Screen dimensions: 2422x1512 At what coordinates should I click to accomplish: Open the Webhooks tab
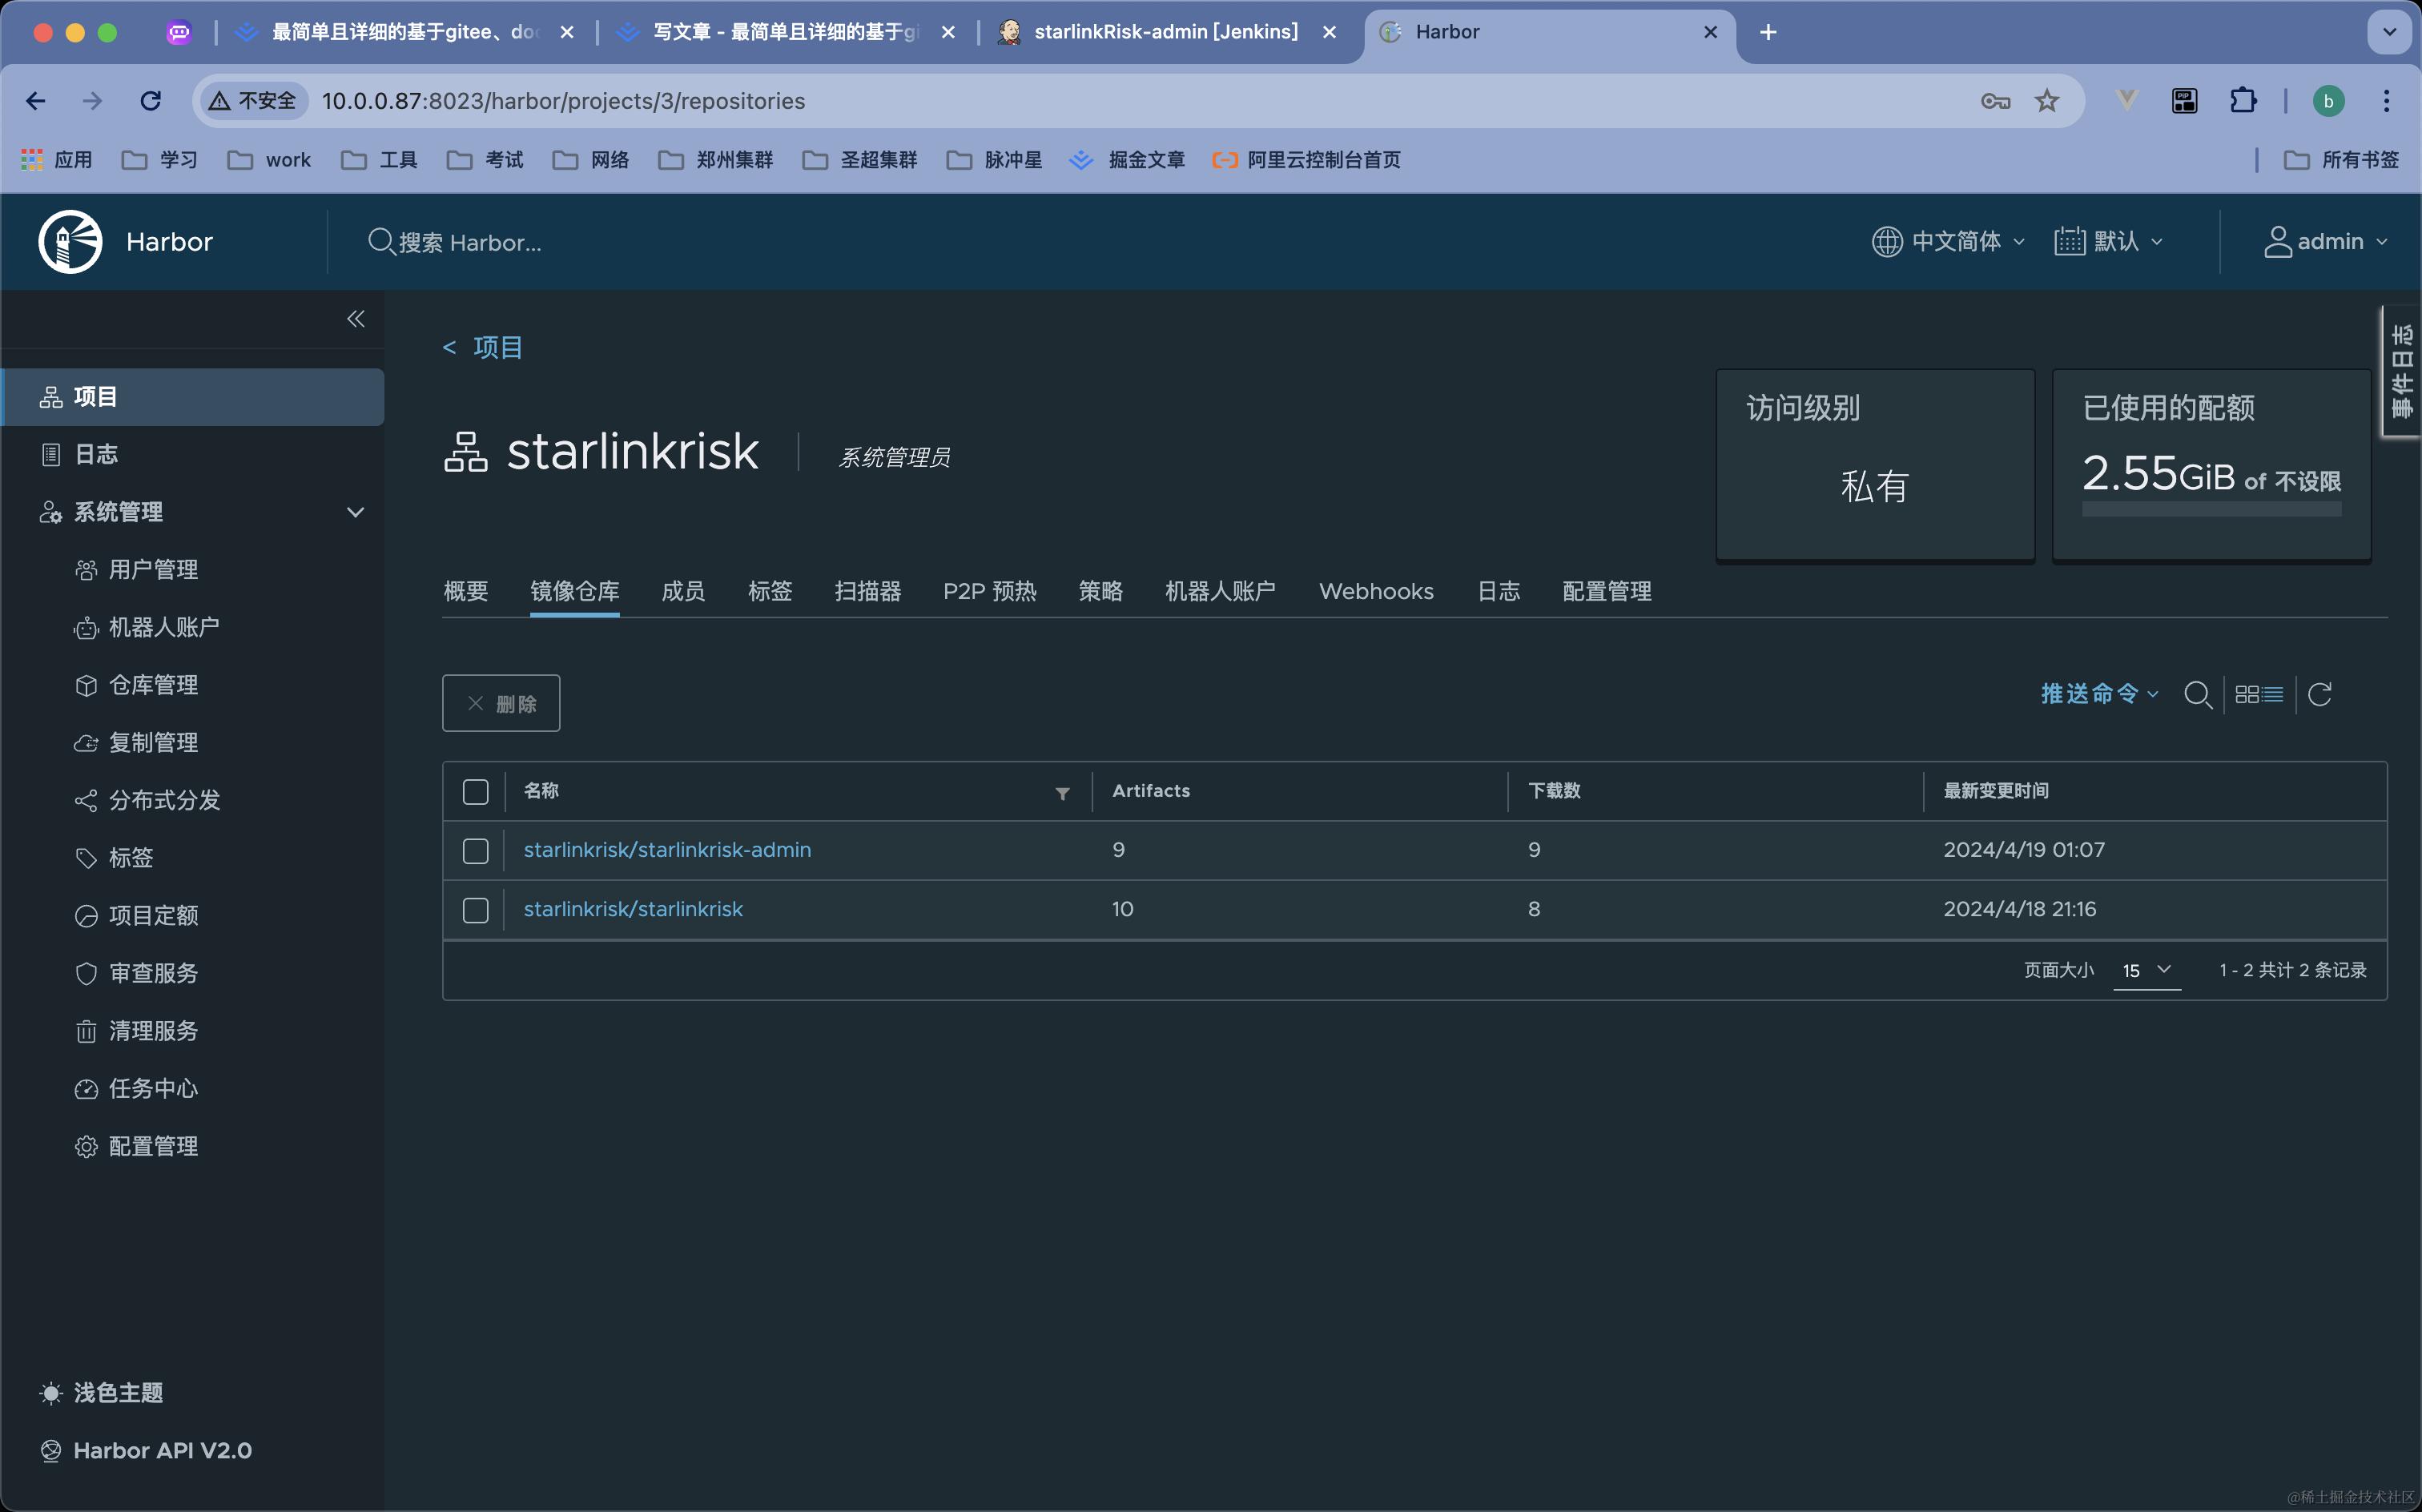(x=1376, y=591)
